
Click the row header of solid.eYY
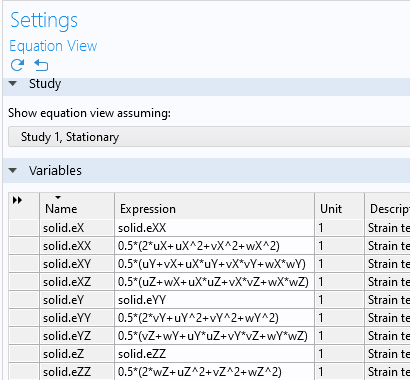click(x=24, y=318)
